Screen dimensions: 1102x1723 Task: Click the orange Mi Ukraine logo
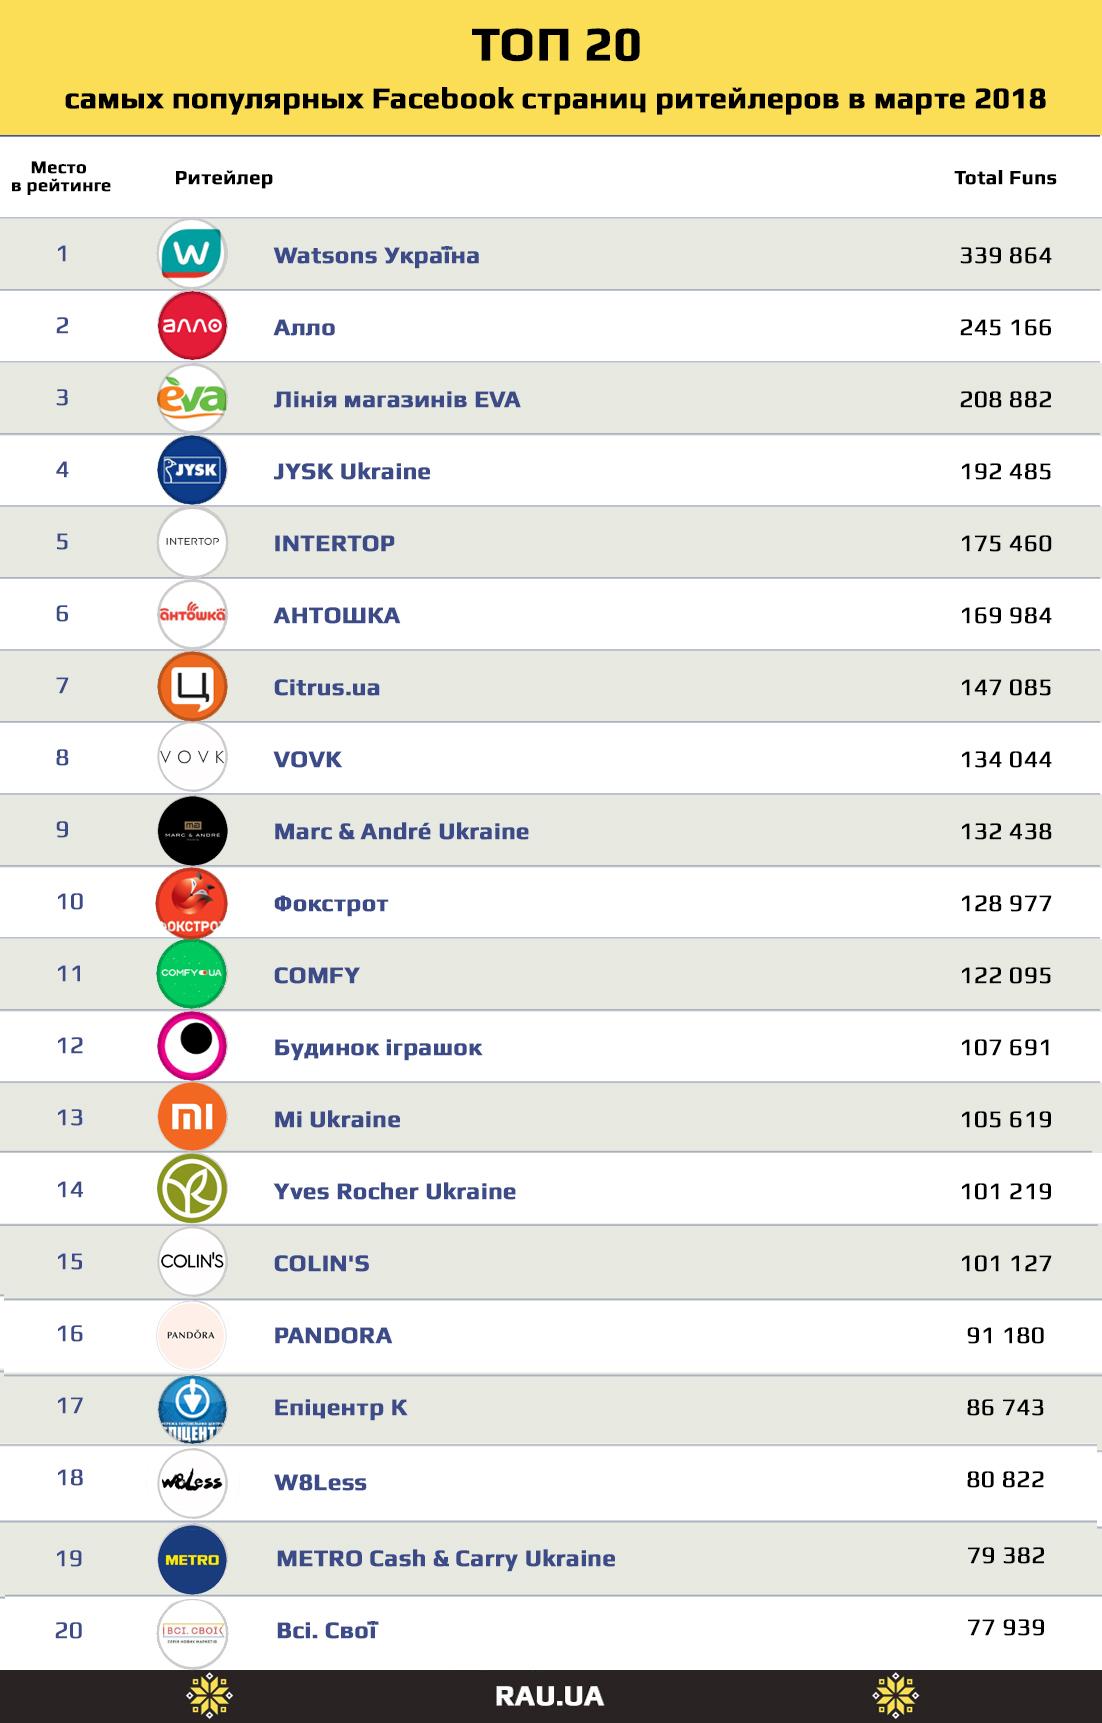(x=192, y=1117)
